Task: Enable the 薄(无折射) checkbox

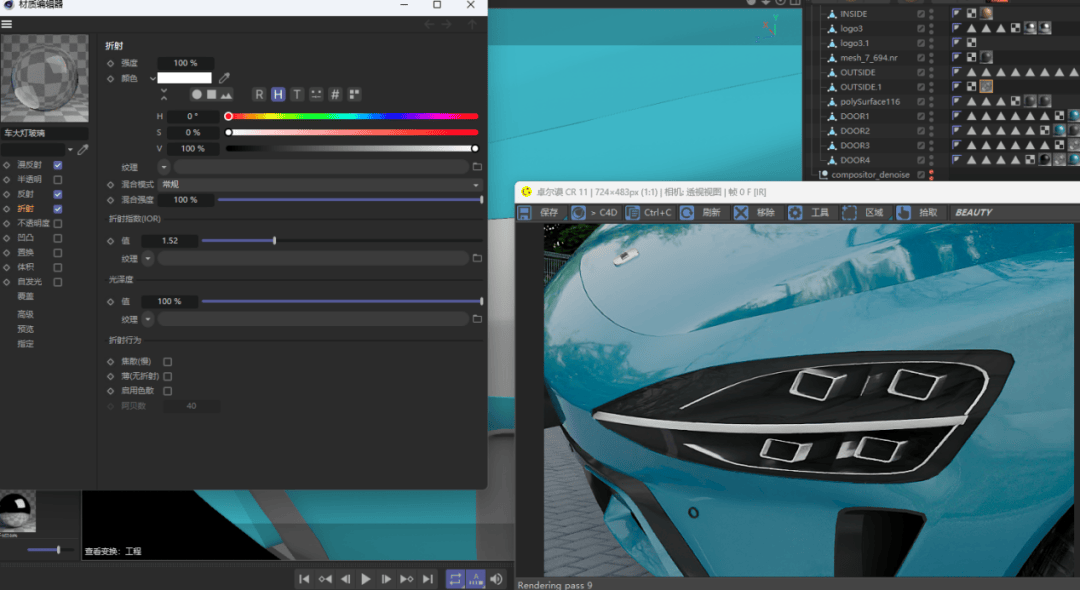Action: (x=168, y=376)
